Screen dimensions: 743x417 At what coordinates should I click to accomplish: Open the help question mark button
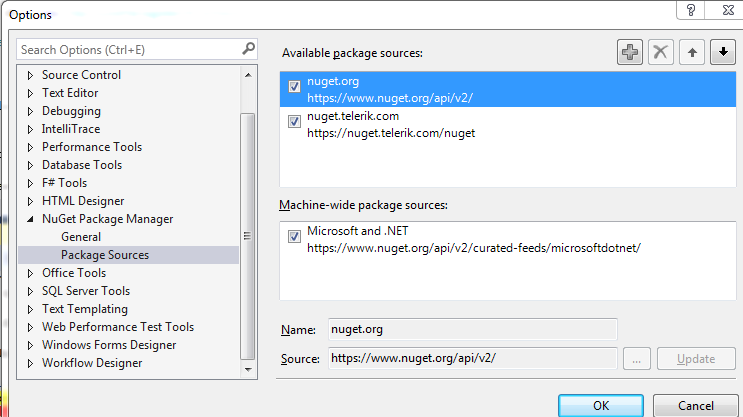tap(691, 10)
